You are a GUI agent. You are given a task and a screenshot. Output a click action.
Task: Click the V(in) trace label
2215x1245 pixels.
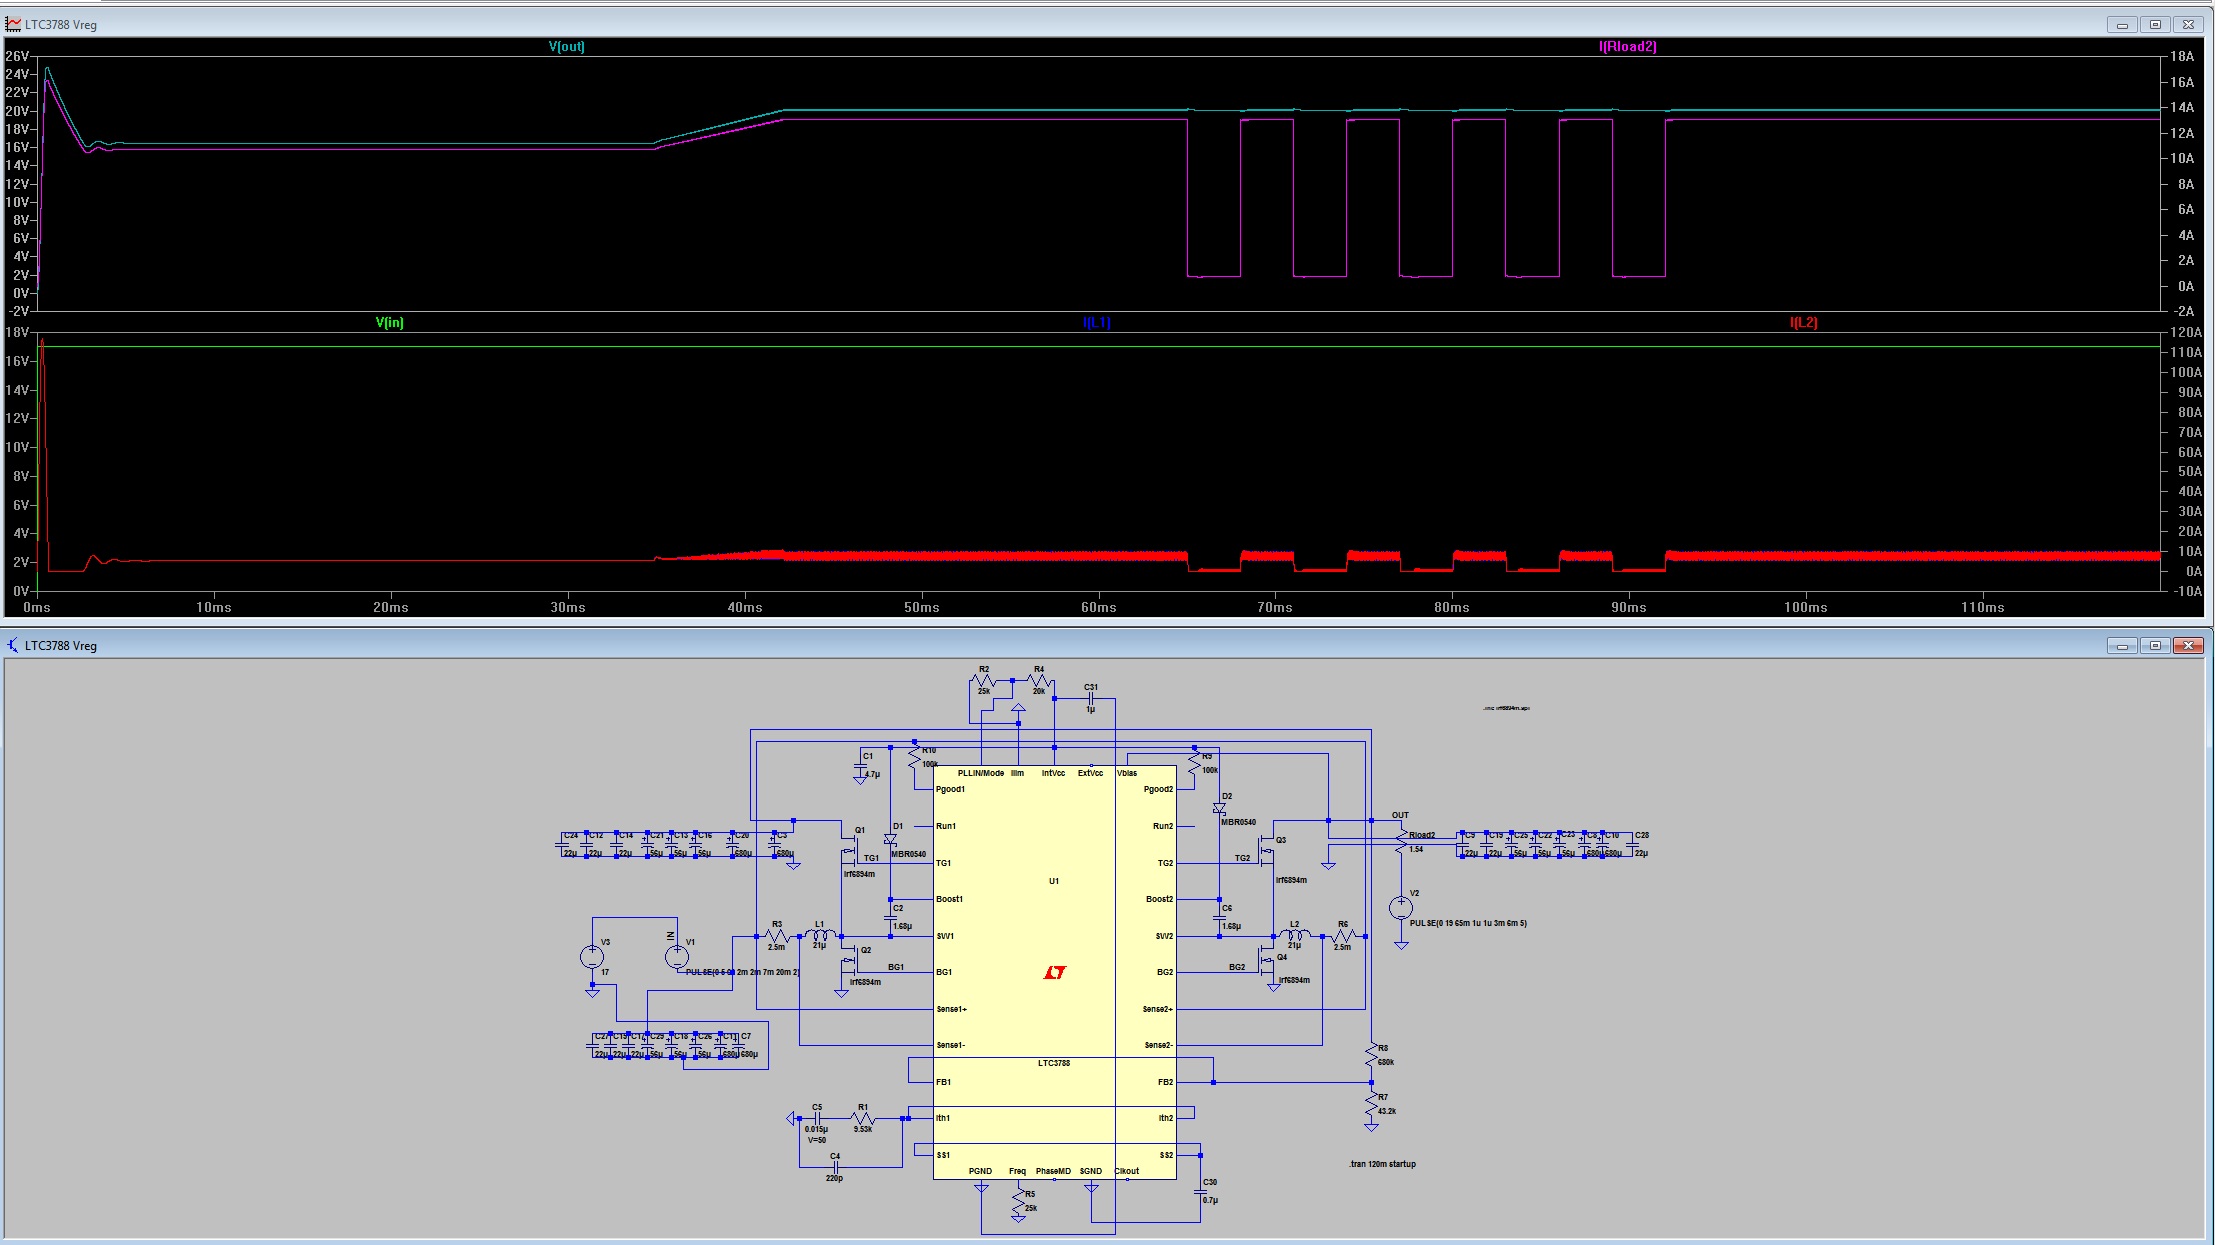click(390, 323)
